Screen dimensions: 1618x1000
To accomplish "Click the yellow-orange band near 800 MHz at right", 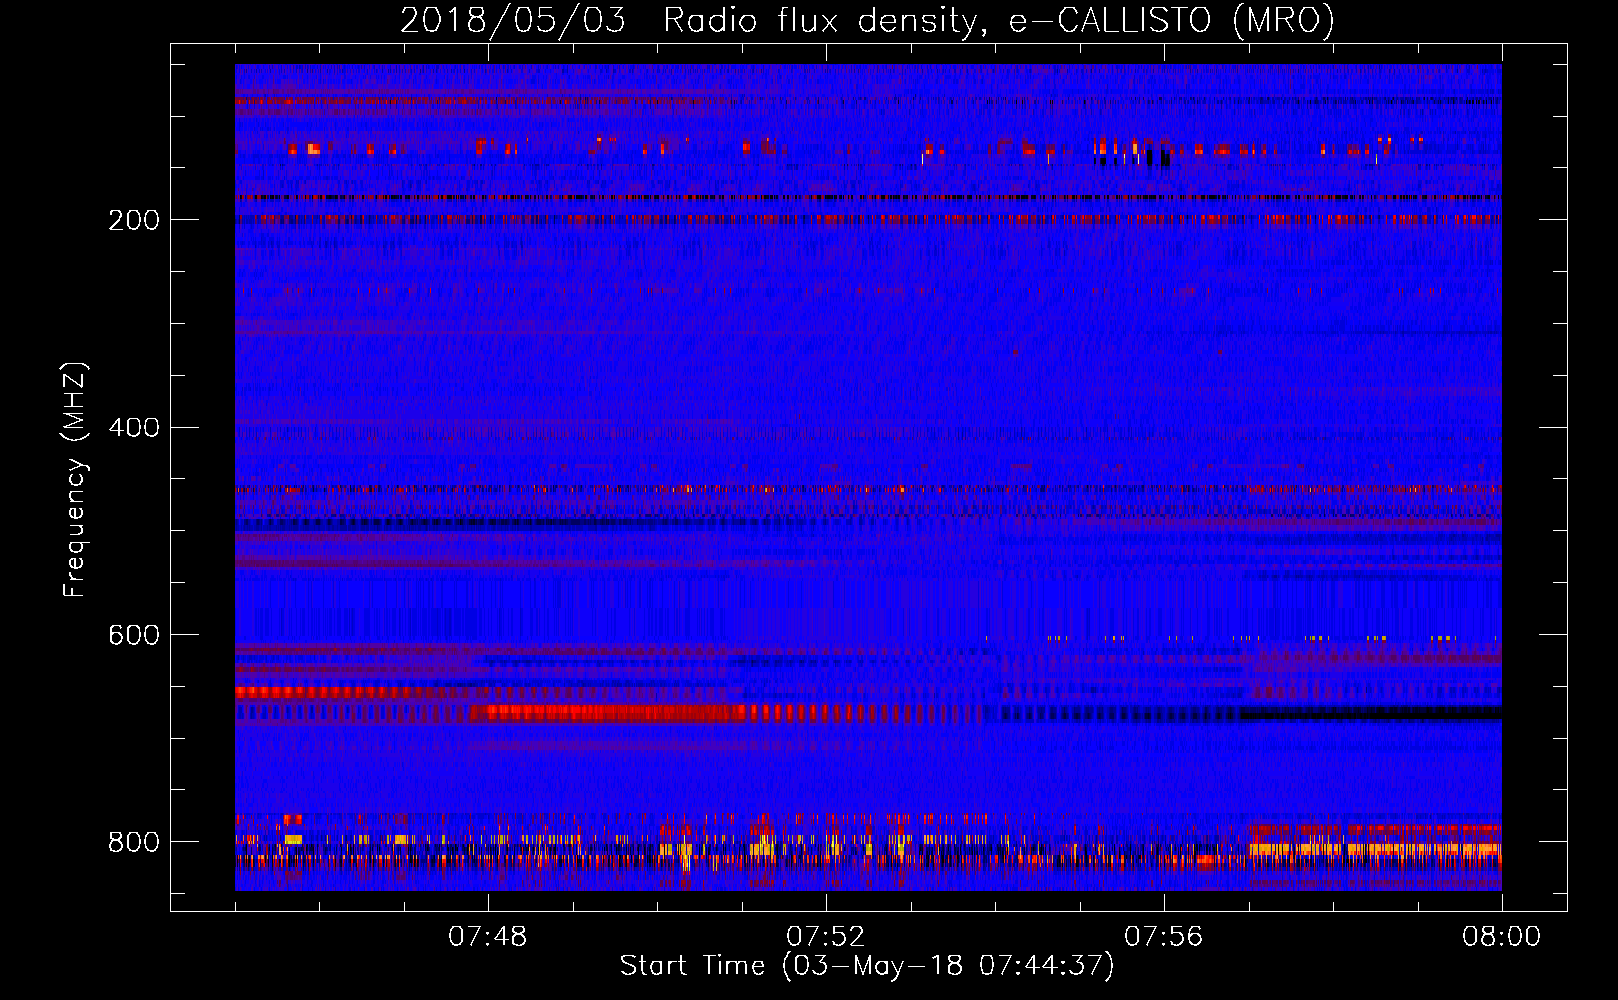I will 1375,849.
